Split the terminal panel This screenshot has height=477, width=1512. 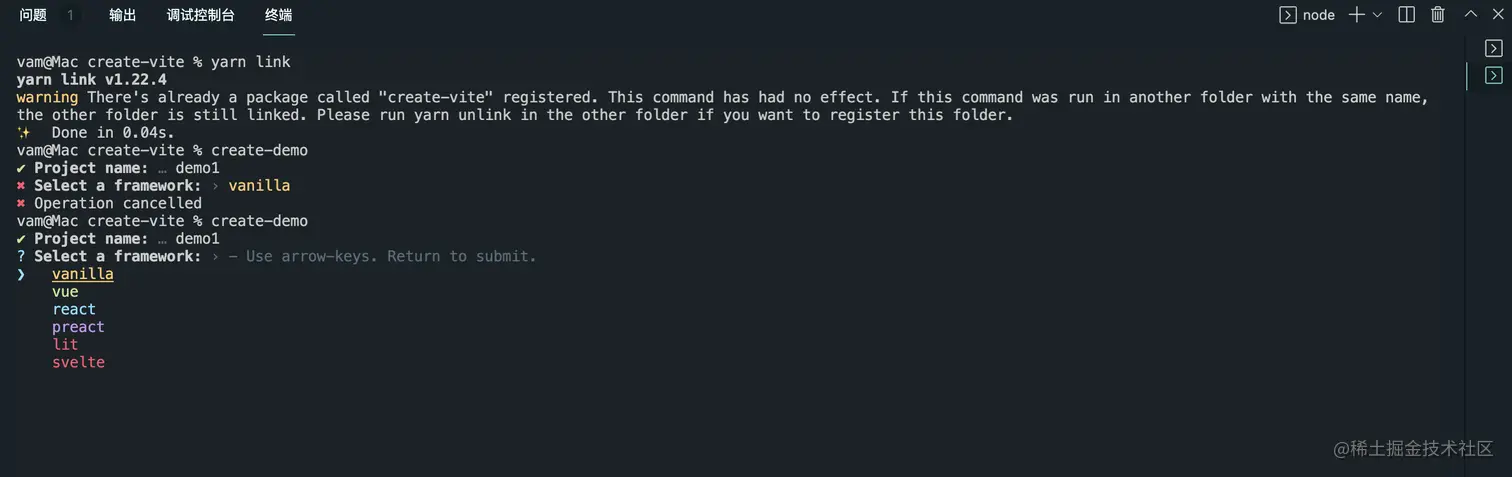coord(1406,15)
